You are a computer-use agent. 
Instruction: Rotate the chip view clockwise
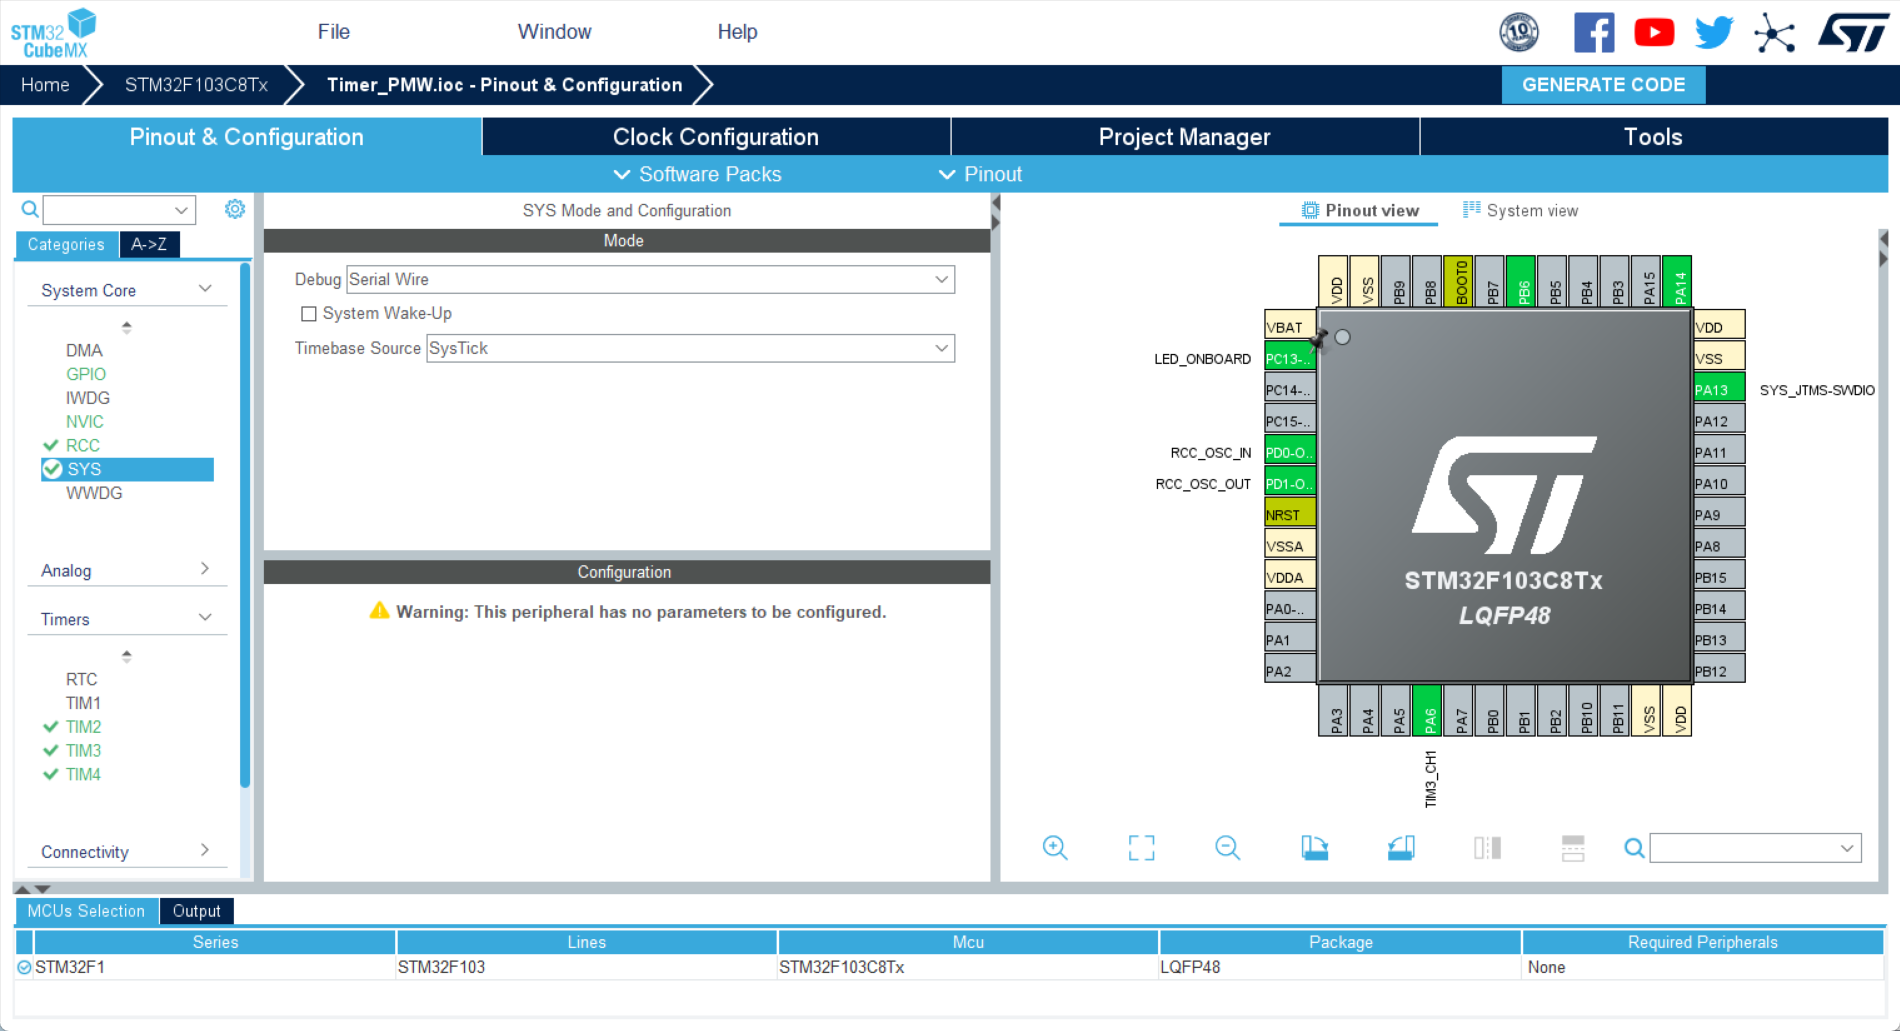(1315, 848)
